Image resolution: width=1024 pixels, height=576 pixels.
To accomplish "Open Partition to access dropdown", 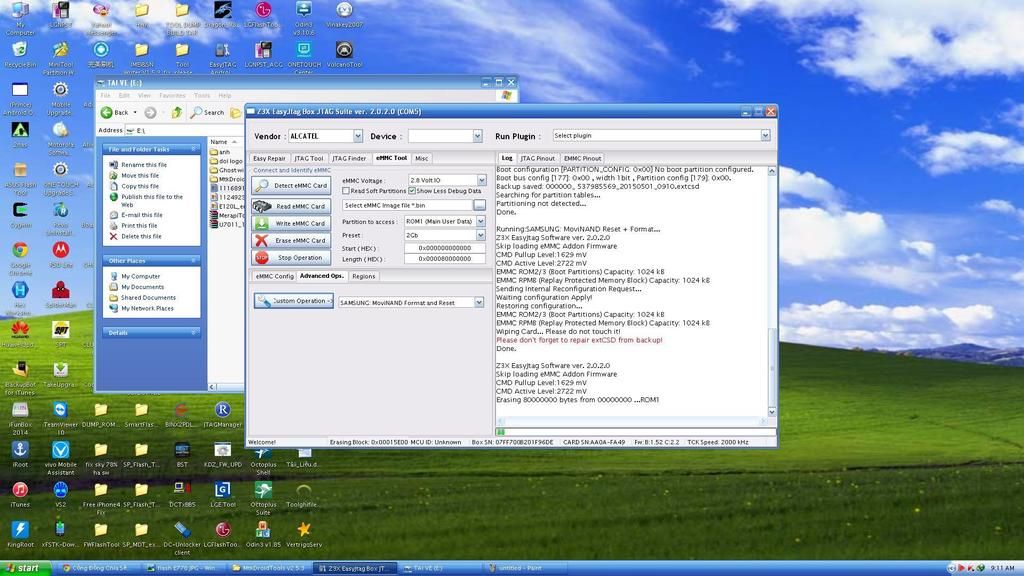I will (x=481, y=221).
